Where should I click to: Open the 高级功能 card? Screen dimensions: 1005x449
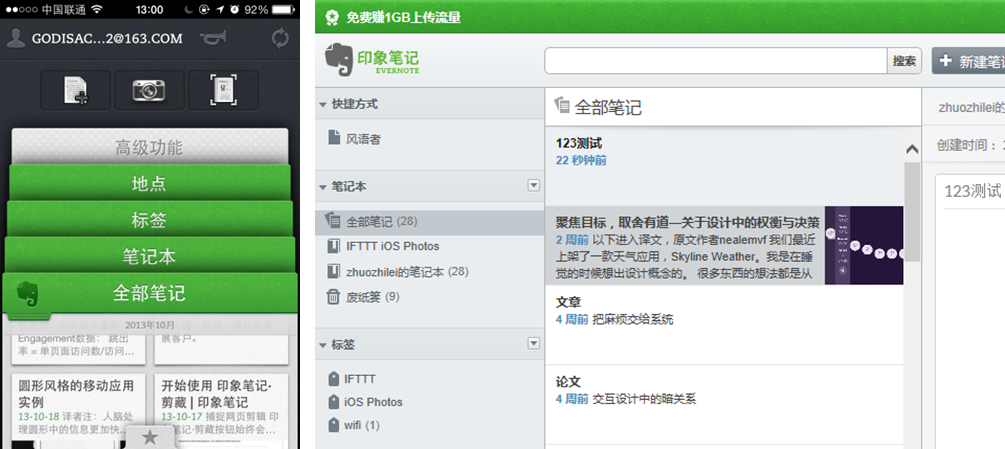tap(150, 147)
